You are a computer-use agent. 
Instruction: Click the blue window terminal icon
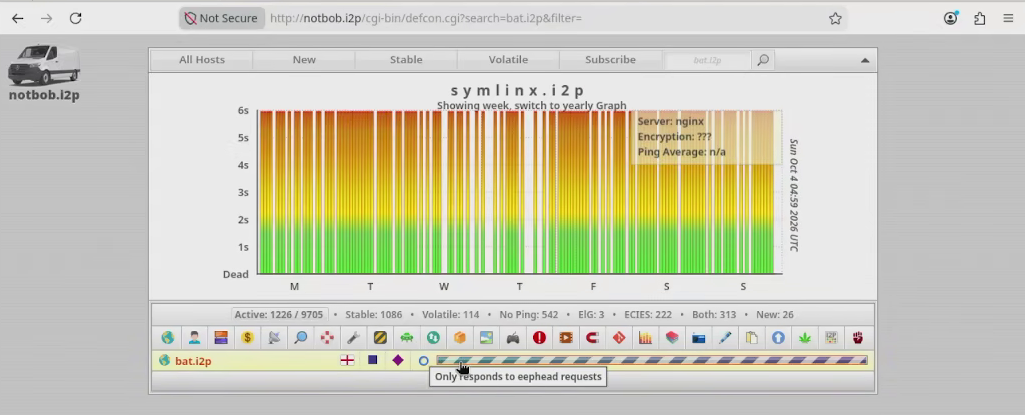pos(699,338)
